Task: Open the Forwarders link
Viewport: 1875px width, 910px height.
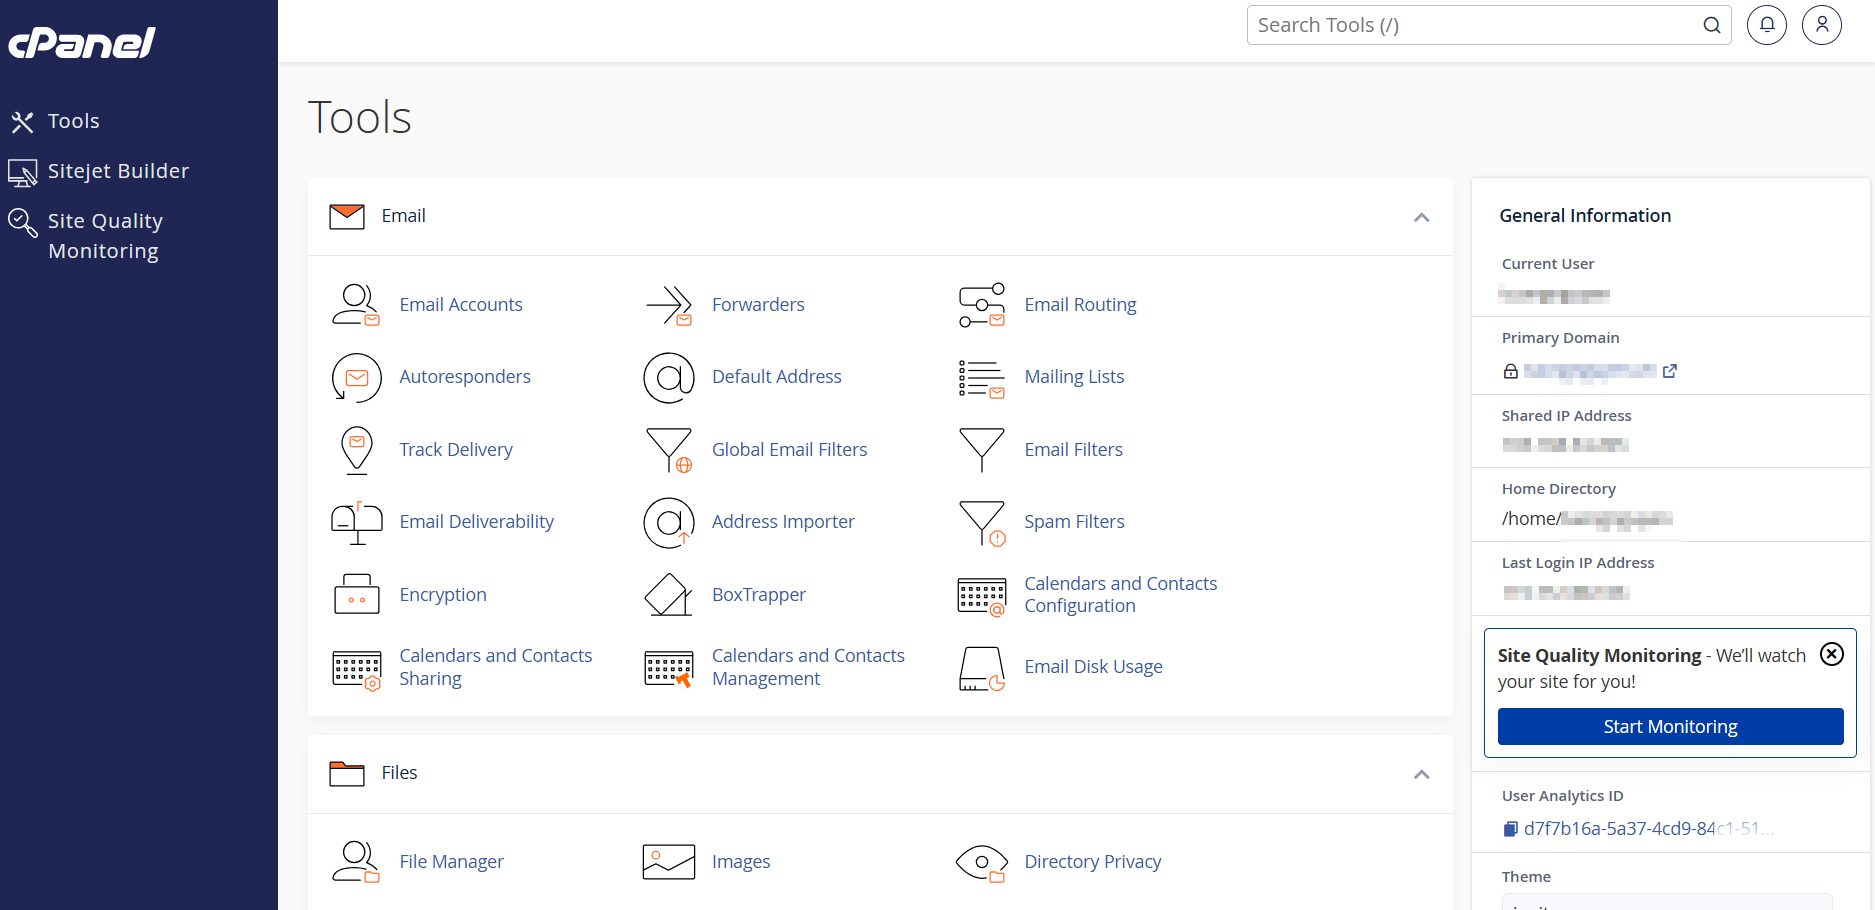Action: tap(758, 305)
